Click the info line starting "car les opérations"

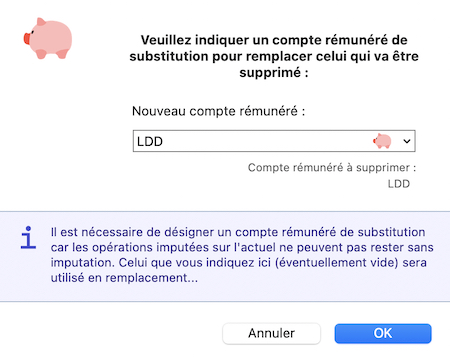[x=242, y=247]
